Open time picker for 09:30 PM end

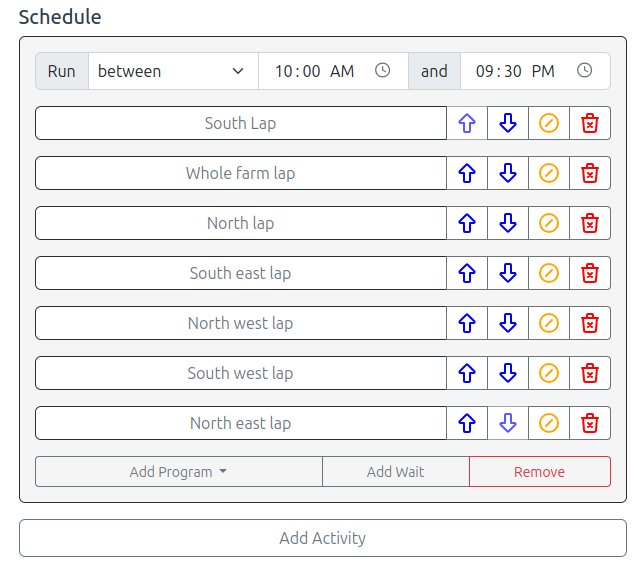[x=584, y=70]
